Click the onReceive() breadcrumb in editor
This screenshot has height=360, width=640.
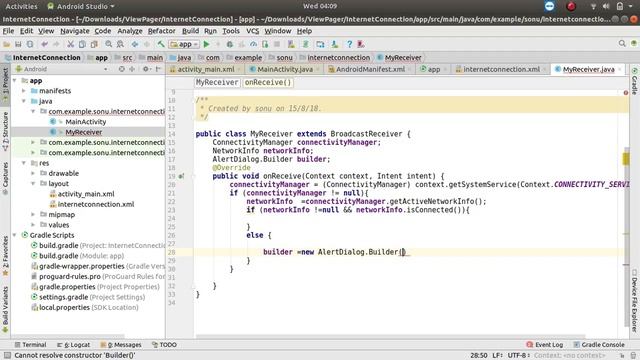click(x=268, y=82)
